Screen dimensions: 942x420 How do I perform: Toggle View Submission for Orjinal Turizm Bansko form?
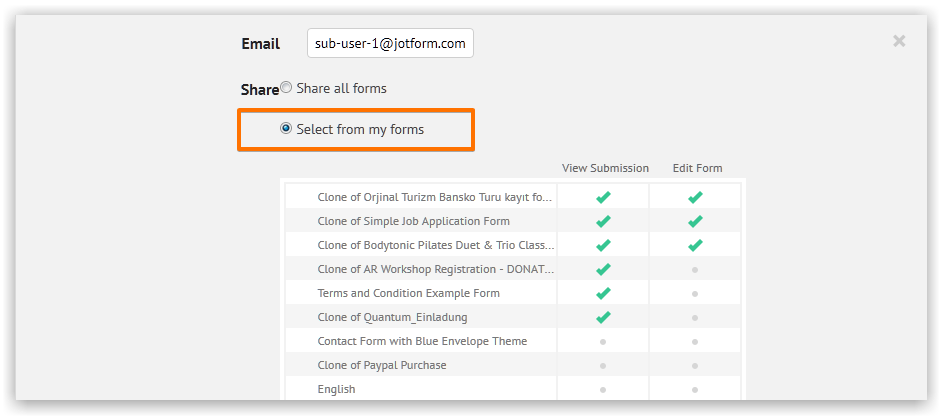[x=602, y=197]
